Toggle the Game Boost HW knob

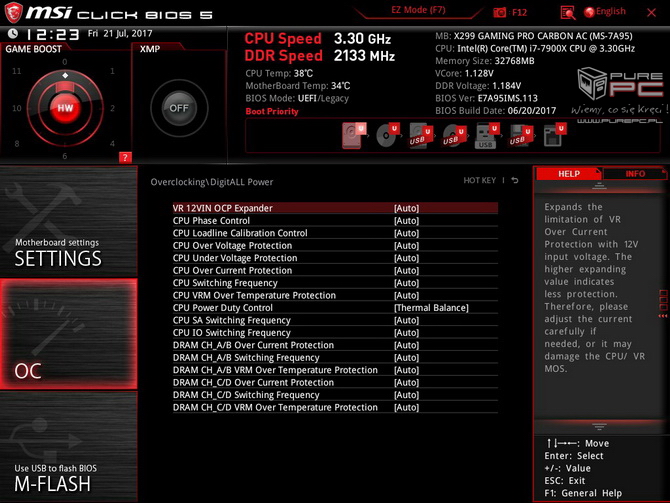(x=65, y=108)
